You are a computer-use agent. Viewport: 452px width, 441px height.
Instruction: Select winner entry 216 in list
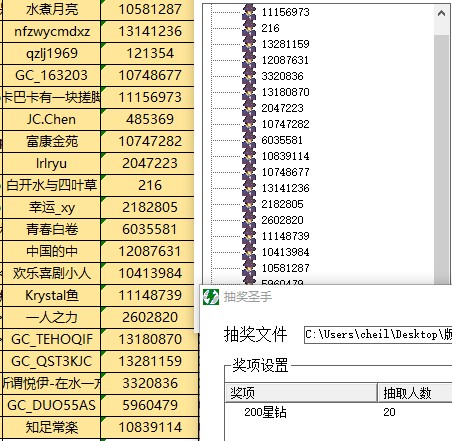(x=270, y=28)
